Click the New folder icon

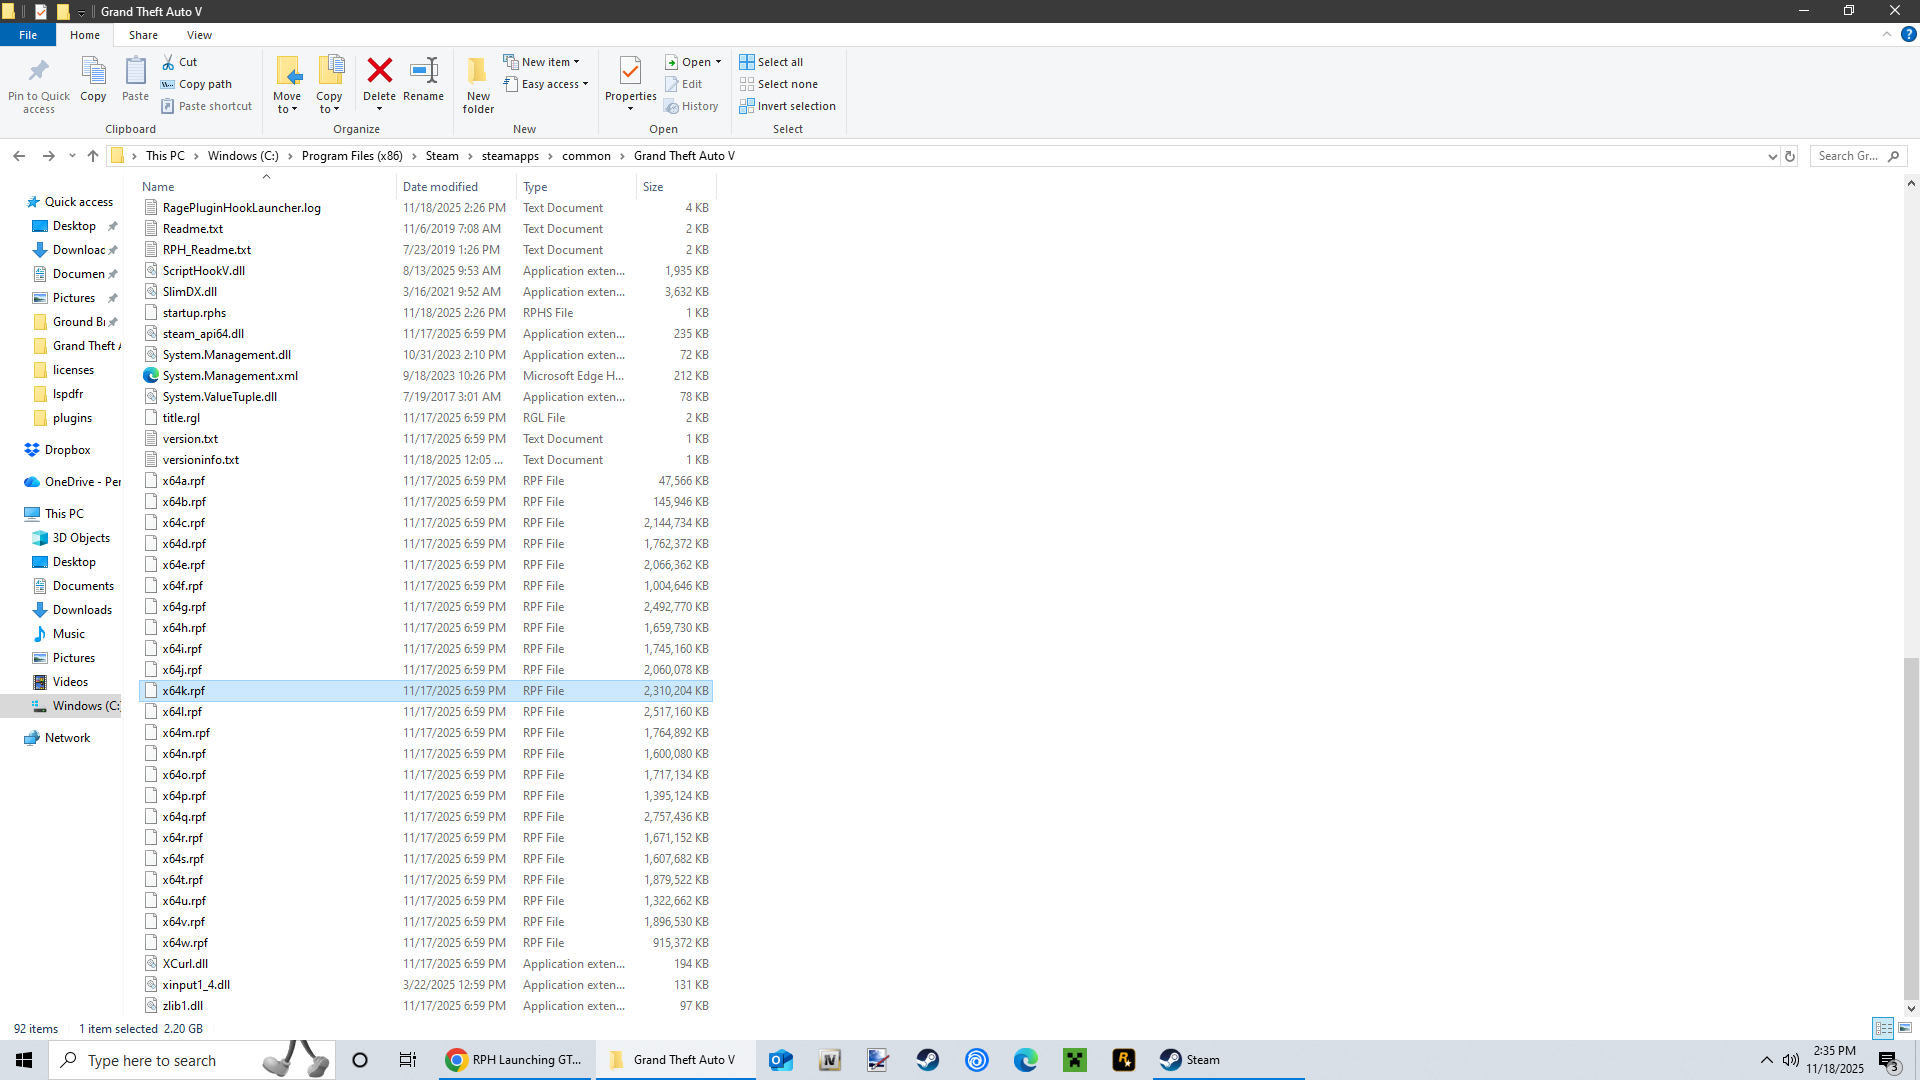(x=478, y=71)
